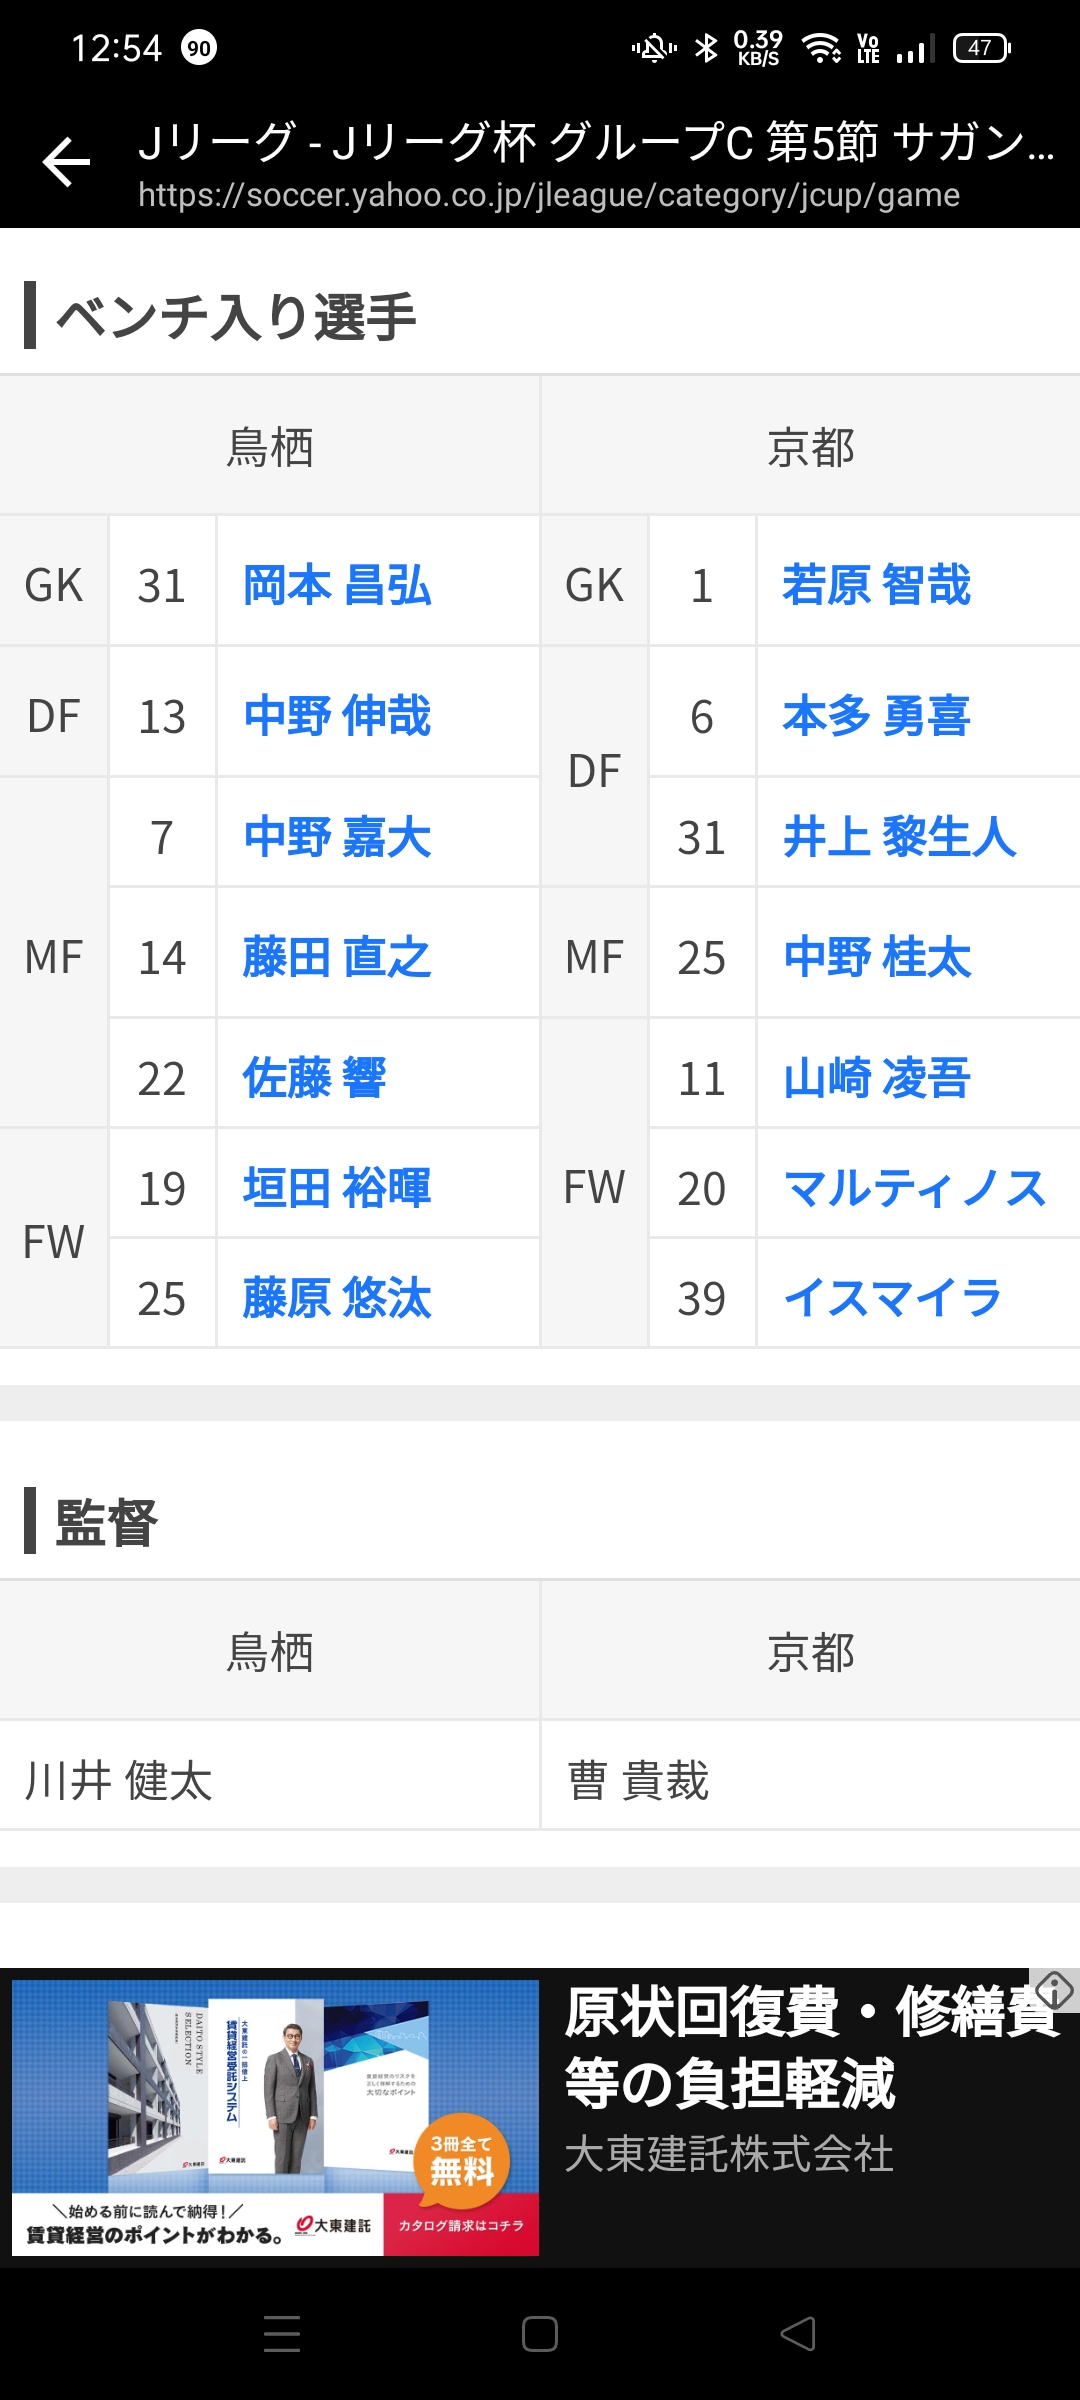
Task: Open player 岡本 昌弘 profile link
Action: [337, 586]
